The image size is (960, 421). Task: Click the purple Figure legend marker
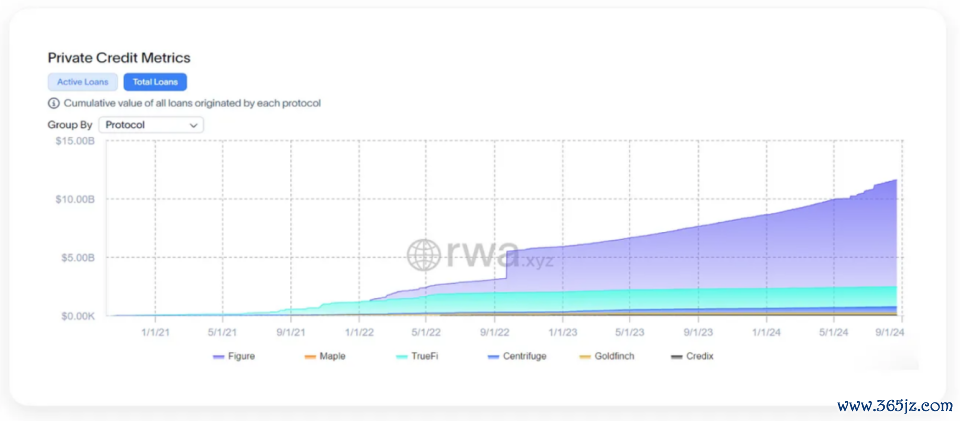coord(220,356)
